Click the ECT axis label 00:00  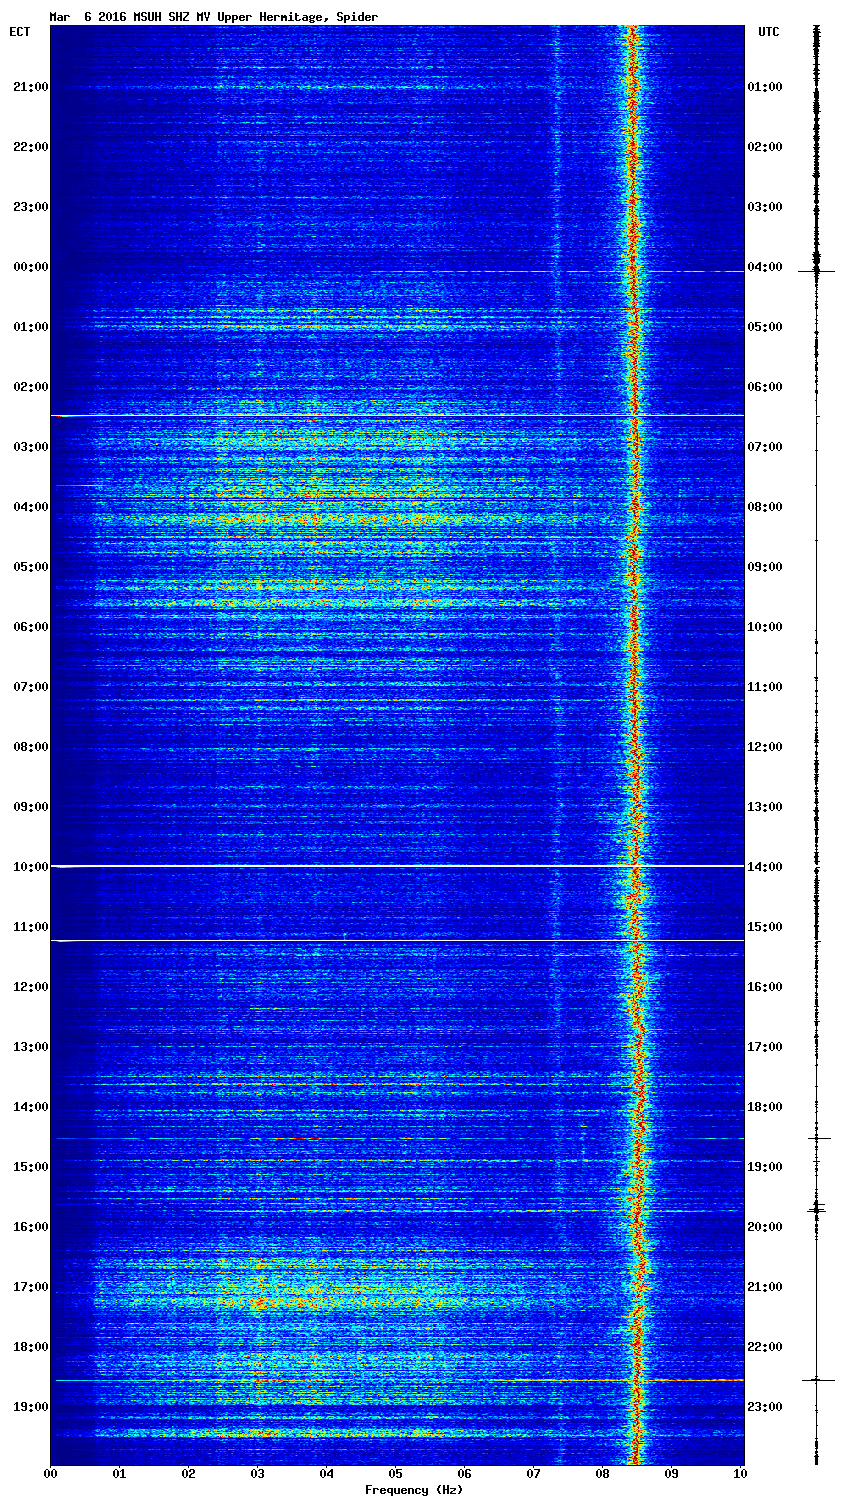point(30,267)
